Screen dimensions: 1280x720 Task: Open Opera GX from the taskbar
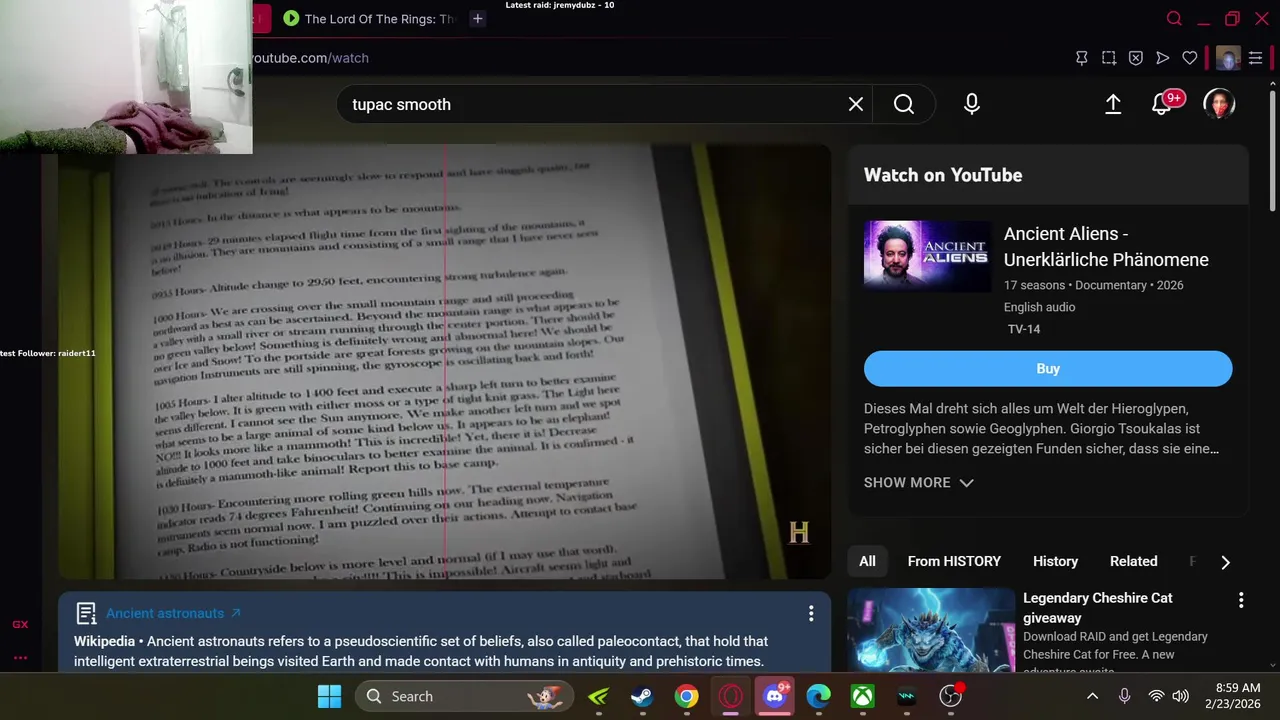[x=730, y=696]
